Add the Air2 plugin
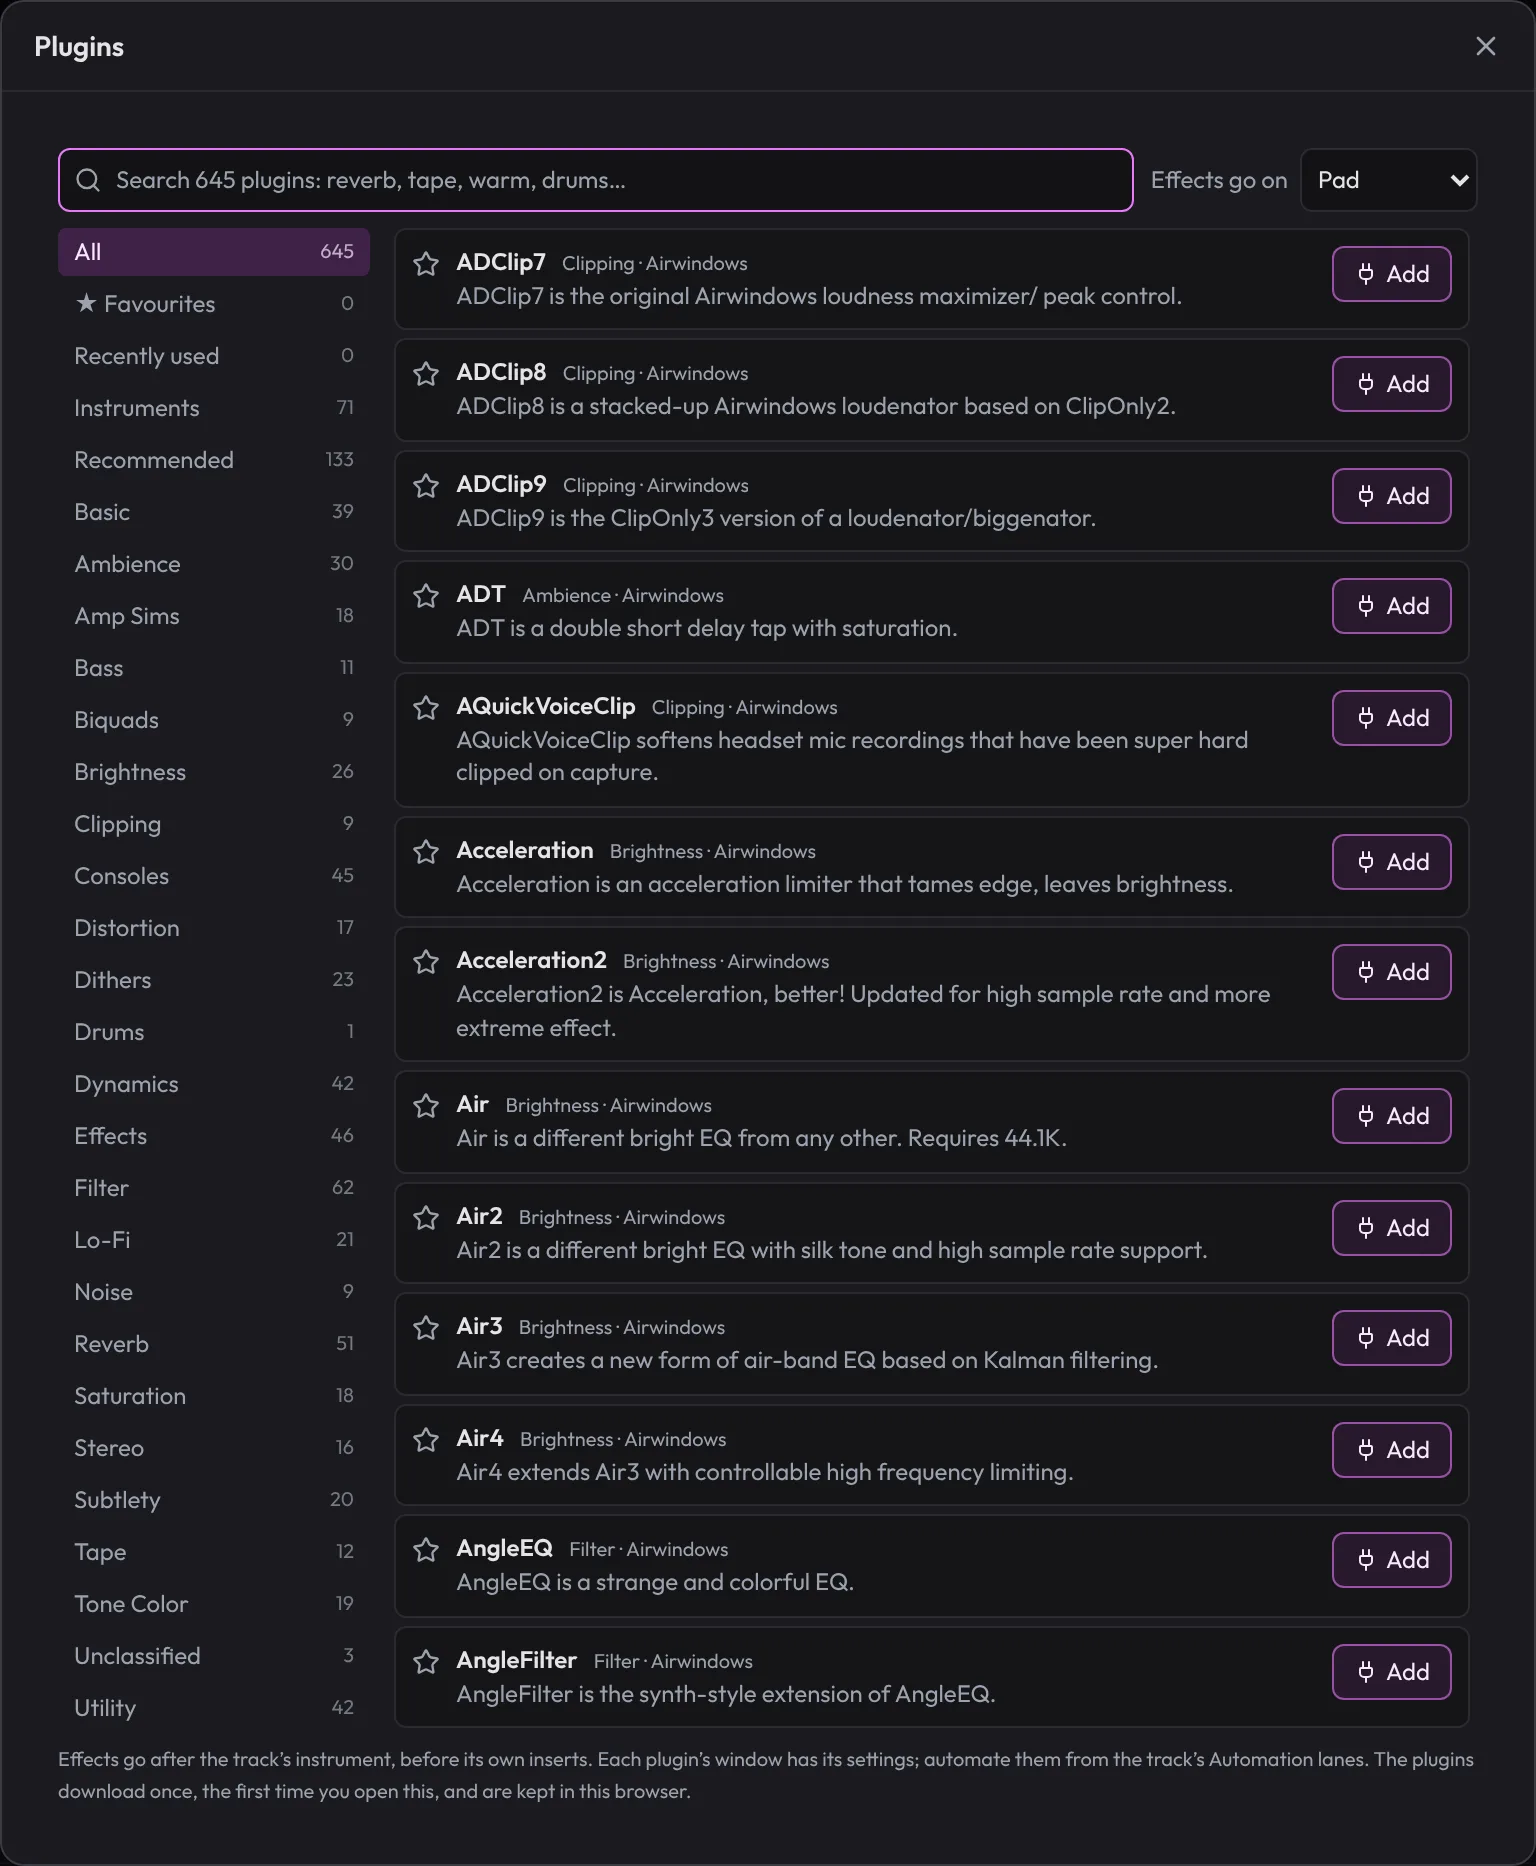 click(1391, 1228)
